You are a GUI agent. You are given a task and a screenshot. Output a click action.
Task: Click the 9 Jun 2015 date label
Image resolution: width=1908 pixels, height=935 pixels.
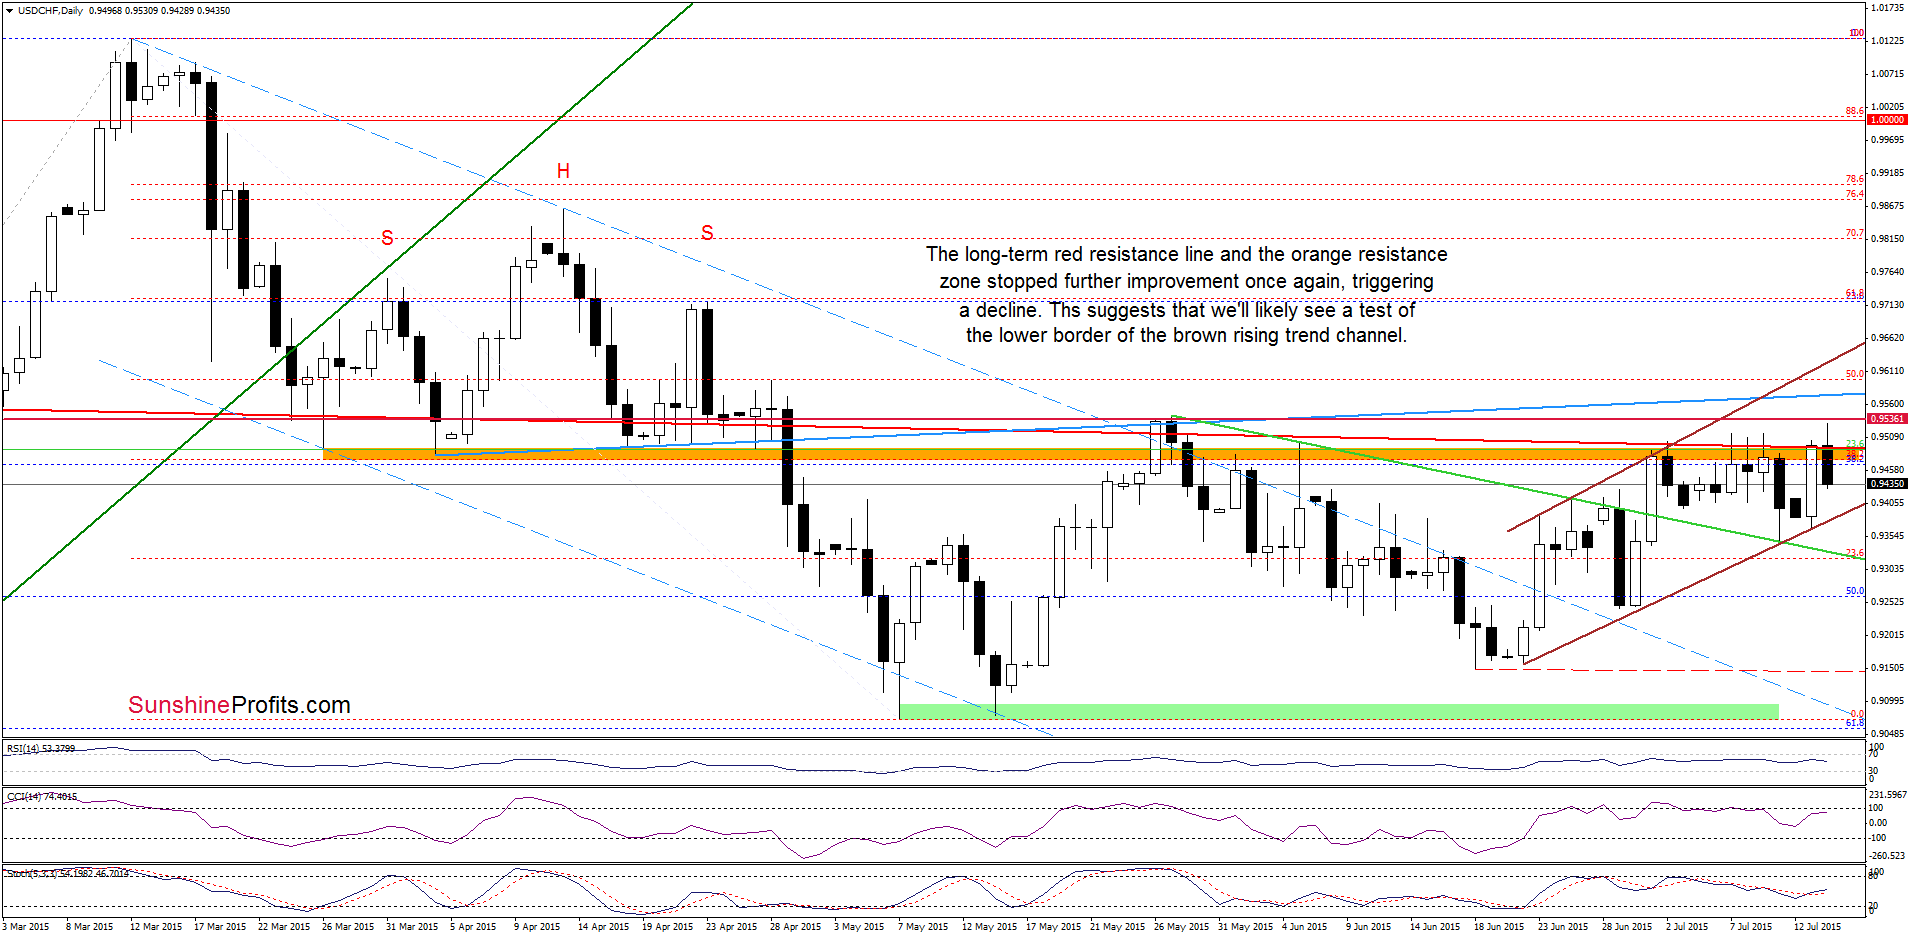(x=1368, y=927)
